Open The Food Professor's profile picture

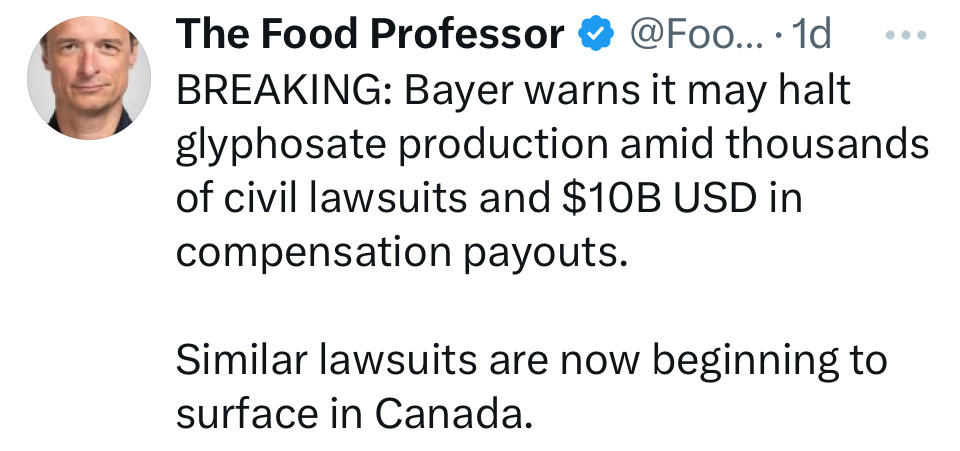pos(88,77)
